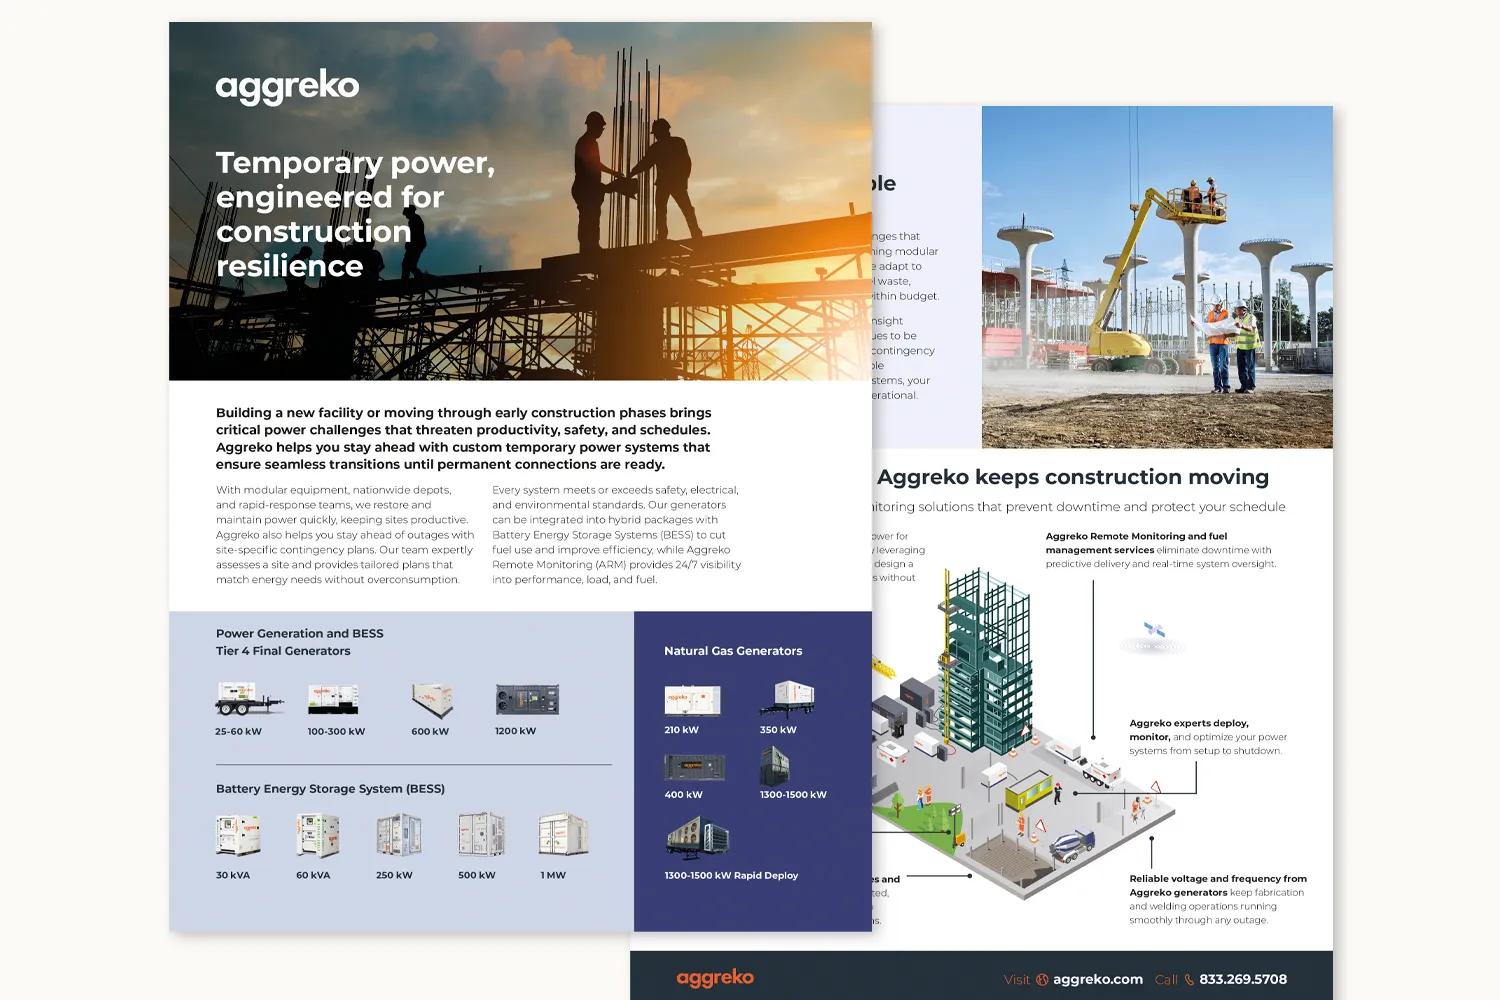Click the white aggreko logo on the cover photo
This screenshot has width=1500, height=1000.
click(x=287, y=88)
